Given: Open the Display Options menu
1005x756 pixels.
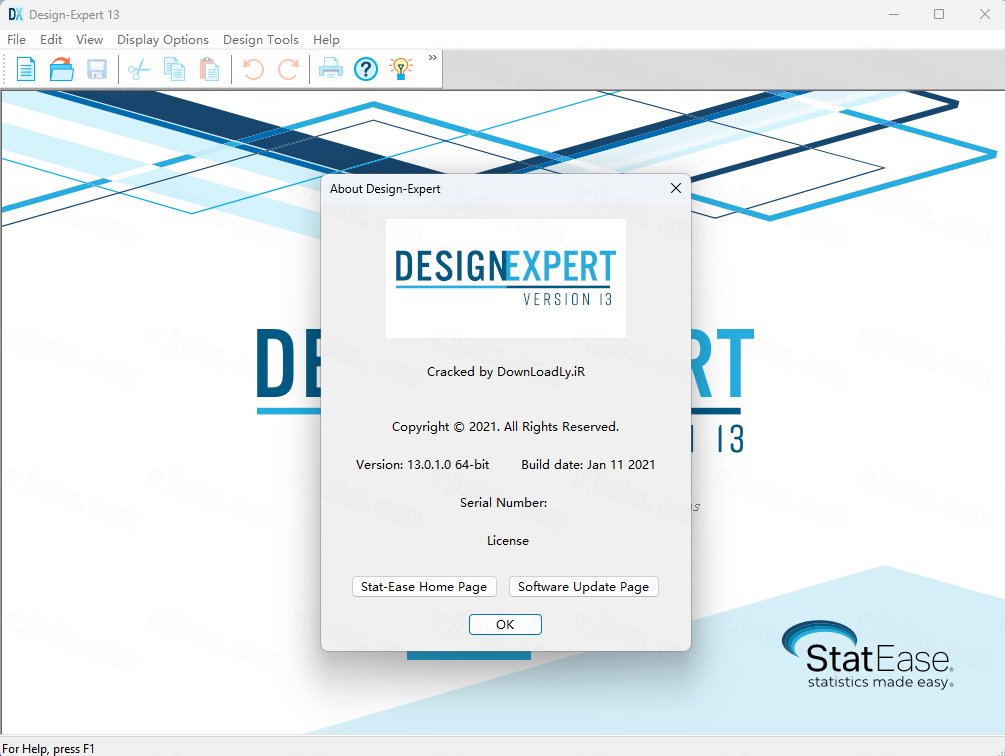Looking at the screenshot, I should [163, 40].
